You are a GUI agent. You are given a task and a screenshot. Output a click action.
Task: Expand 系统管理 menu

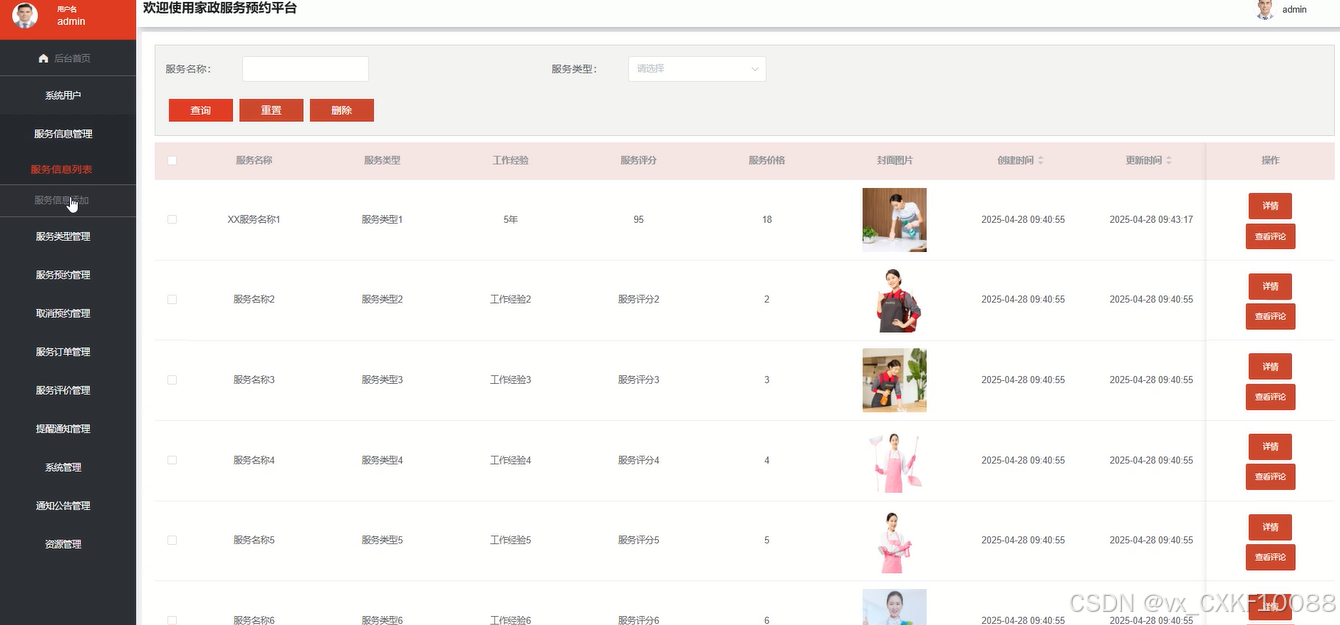(63, 467)
